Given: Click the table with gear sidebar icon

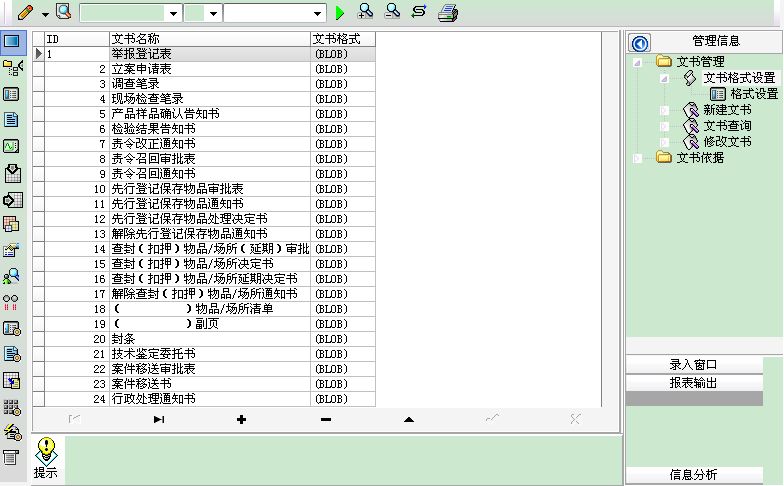Looking at the screenshot, I should pyautogui.click(x=12, y=328).
